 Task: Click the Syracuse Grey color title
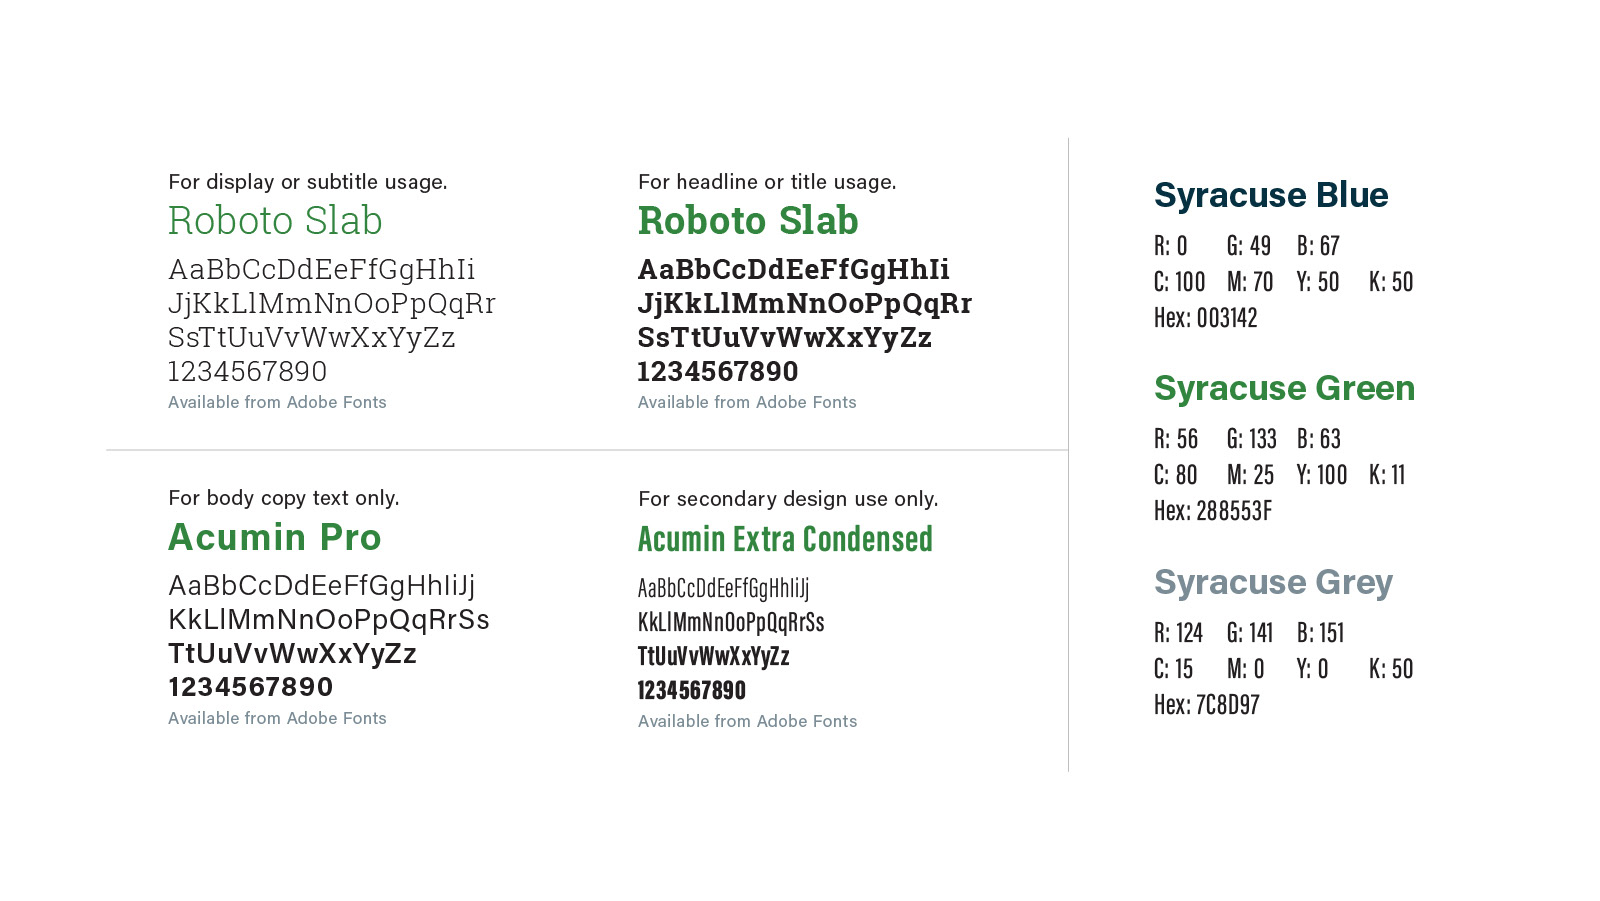pyautogui.click(x=1273, y=582)
